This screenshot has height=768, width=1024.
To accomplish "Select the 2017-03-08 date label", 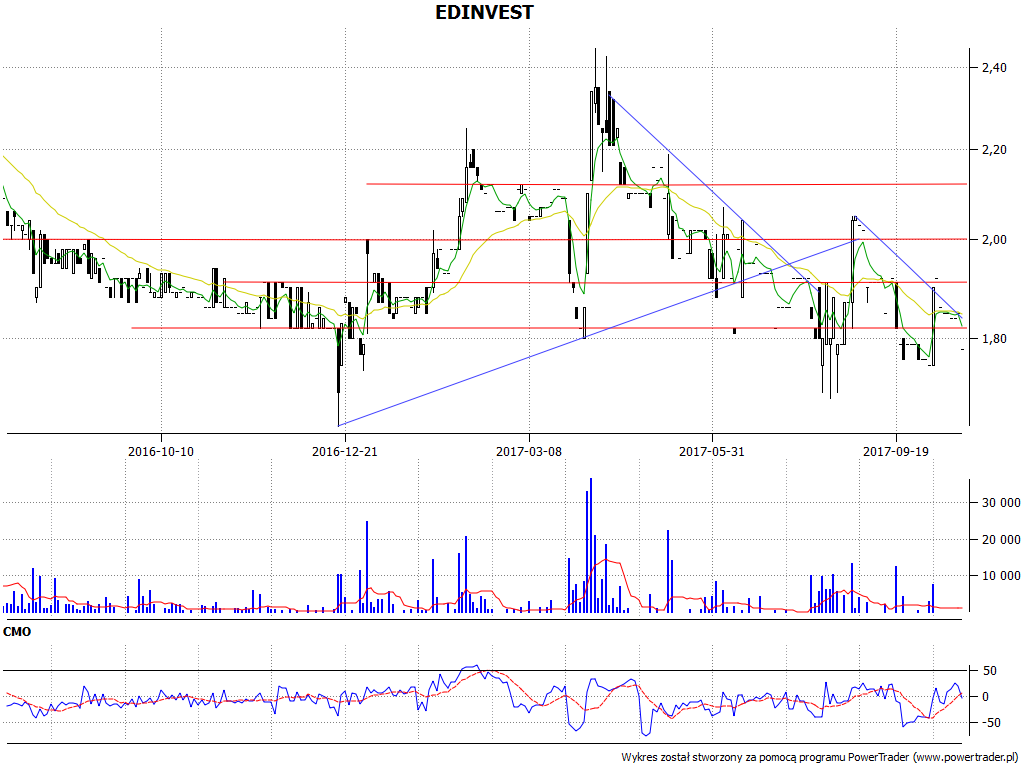I will (529, 451).
